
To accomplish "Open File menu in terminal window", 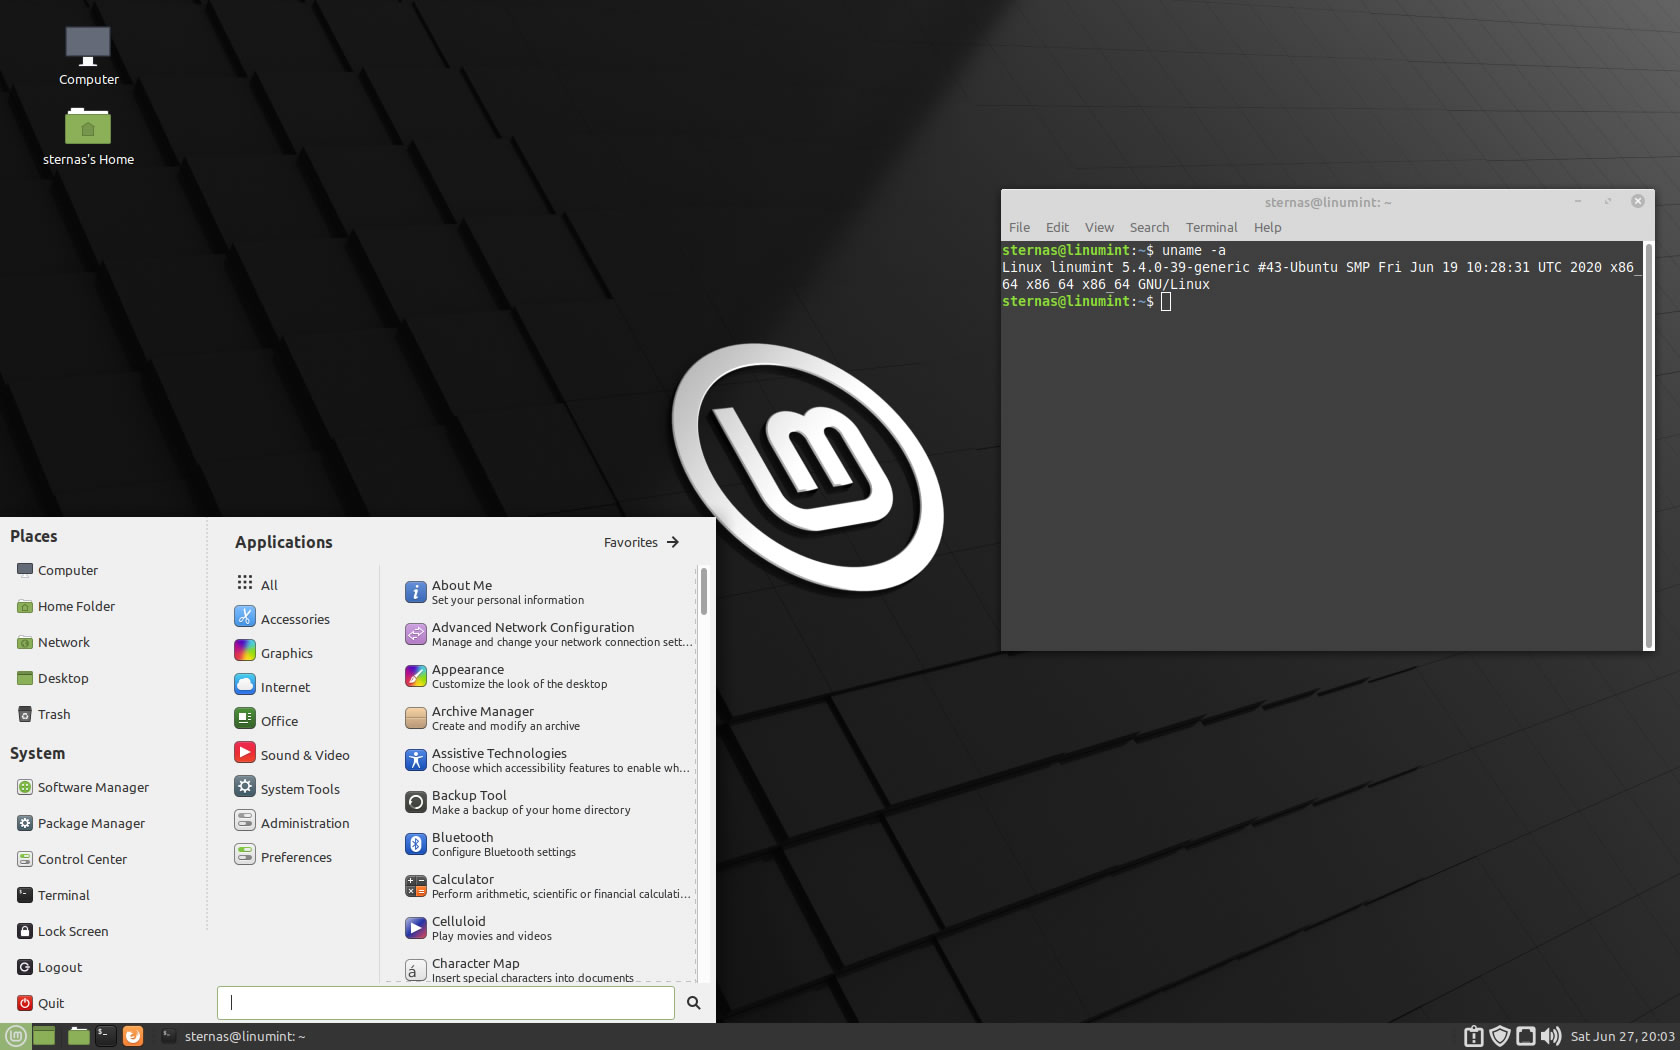I will pos(1019,227).
